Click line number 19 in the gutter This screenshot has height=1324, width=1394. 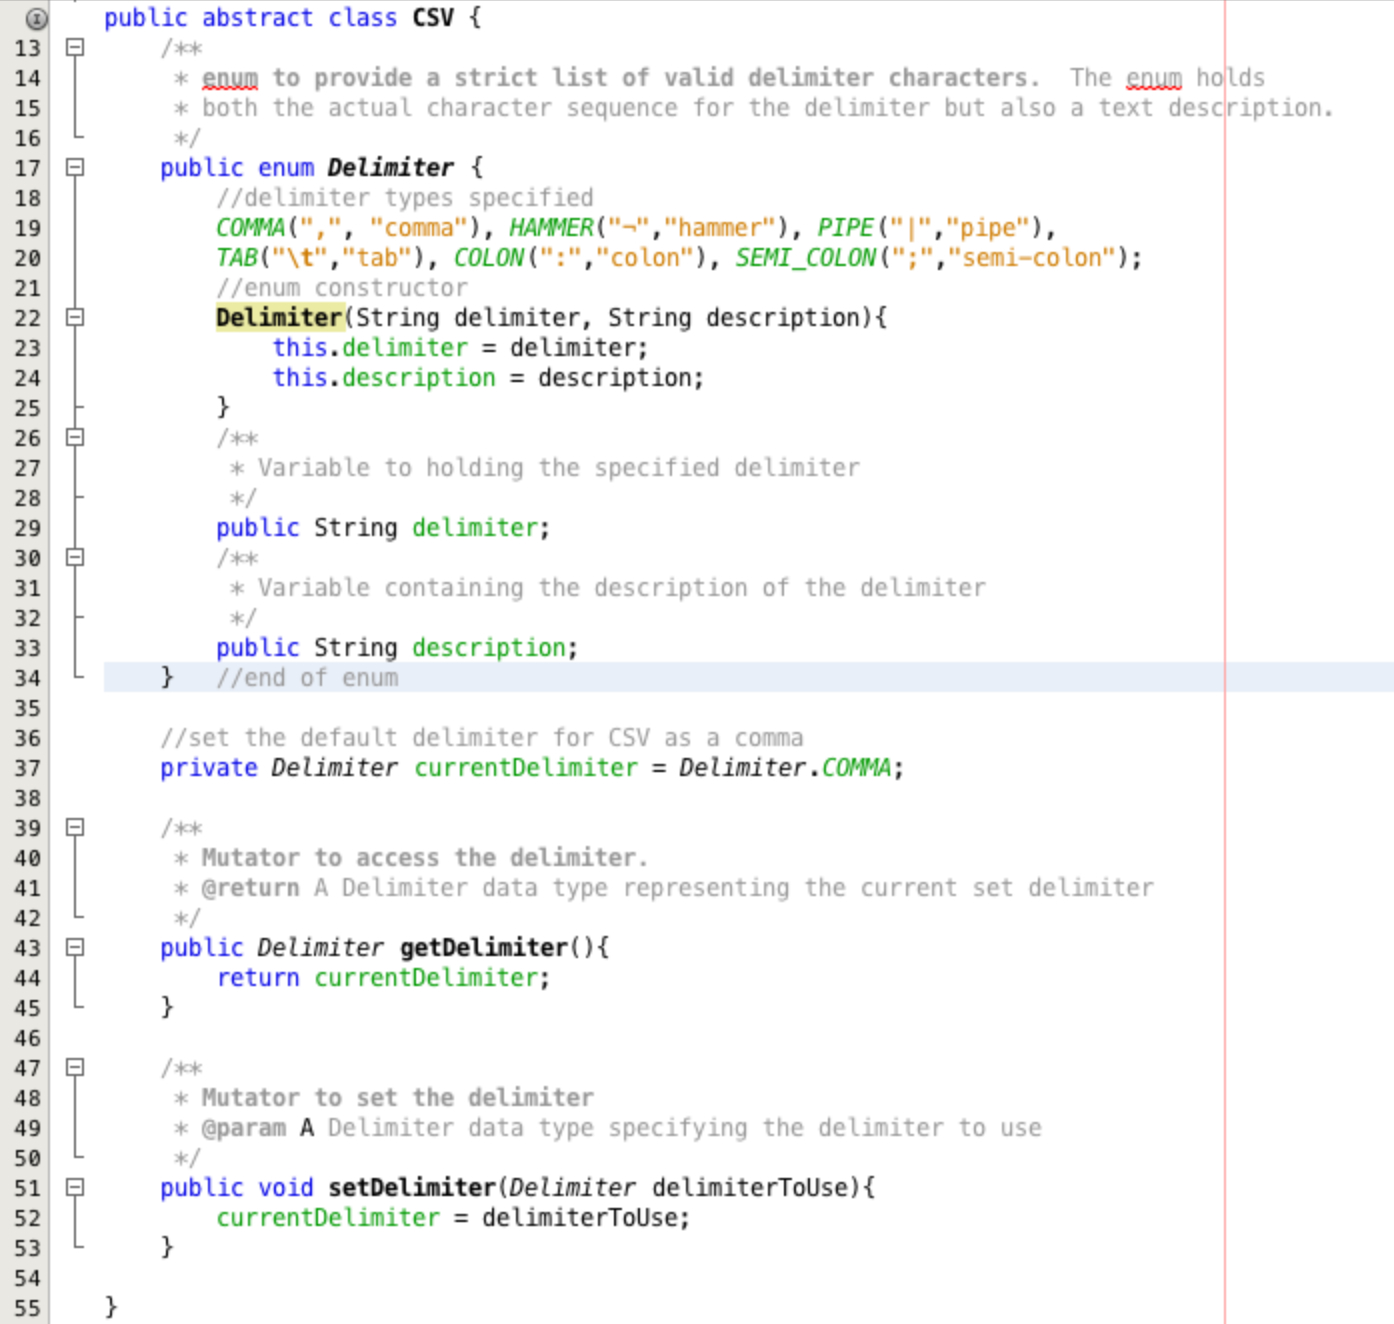click(x=28, y=228)
